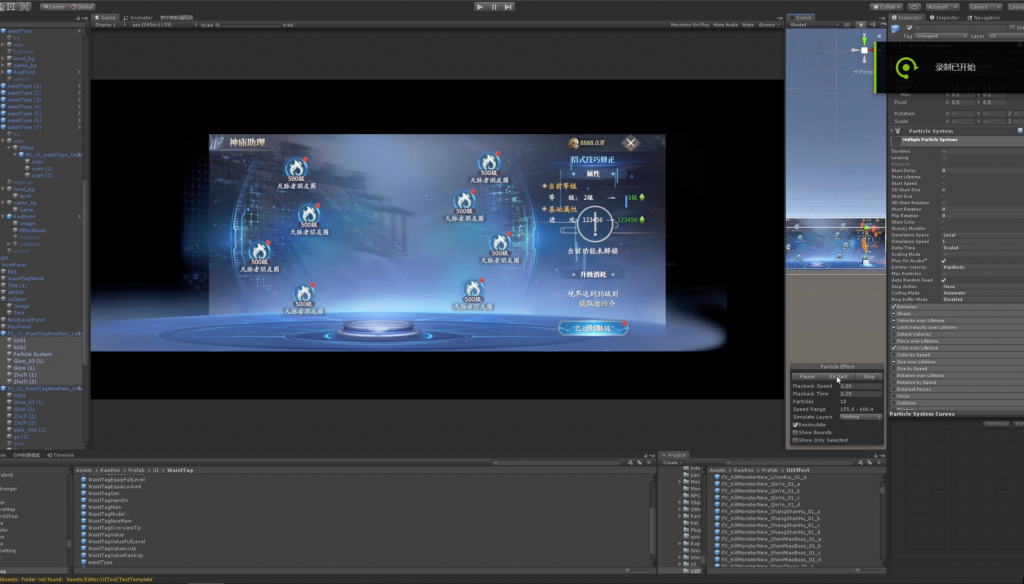Toggle Show Bounds checkbox
1024x584 pixels.
(x=795, y=432)
